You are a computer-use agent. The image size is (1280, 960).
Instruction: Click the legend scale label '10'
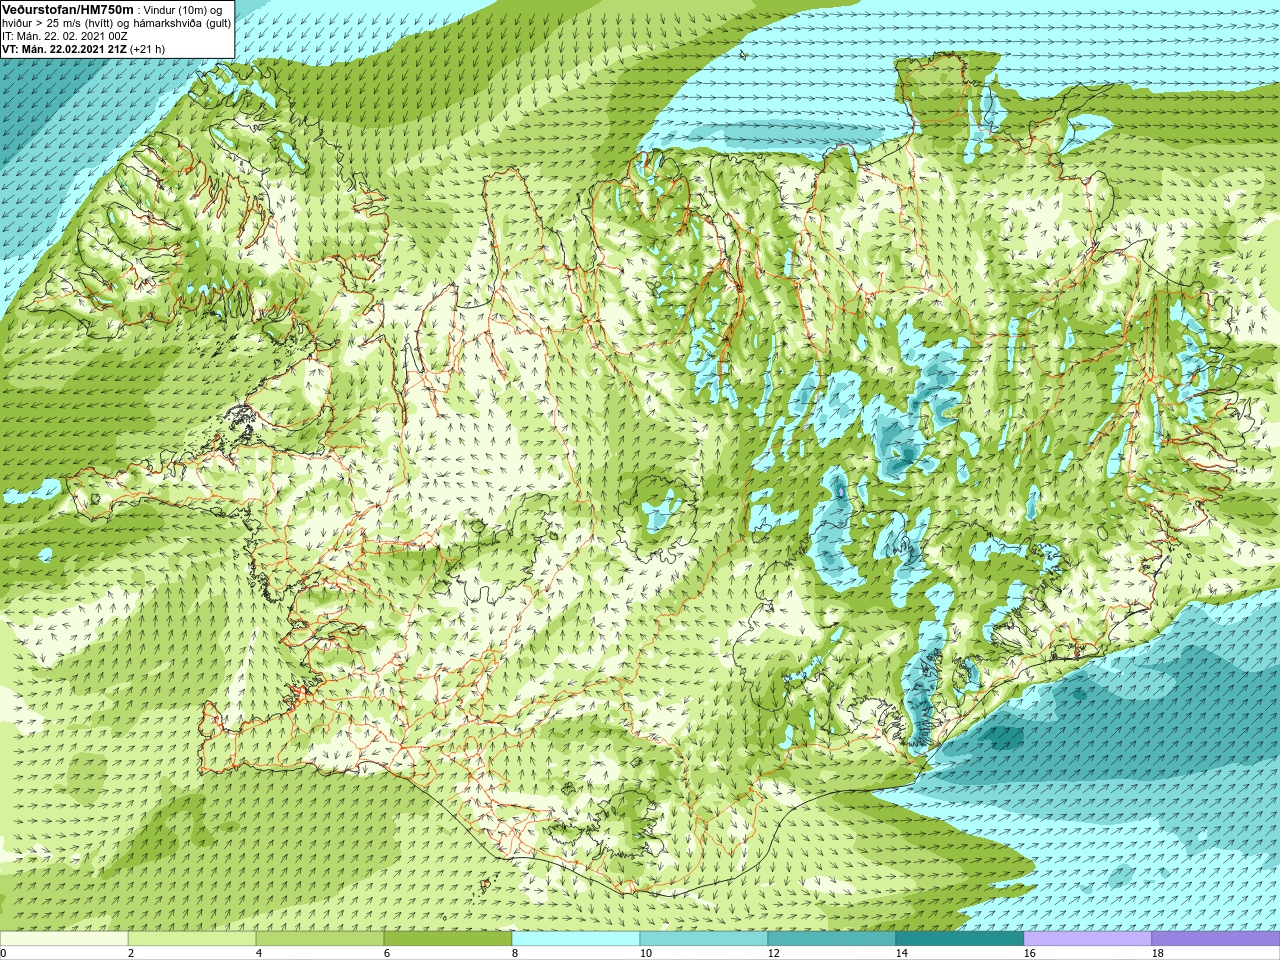coord(645,953)
